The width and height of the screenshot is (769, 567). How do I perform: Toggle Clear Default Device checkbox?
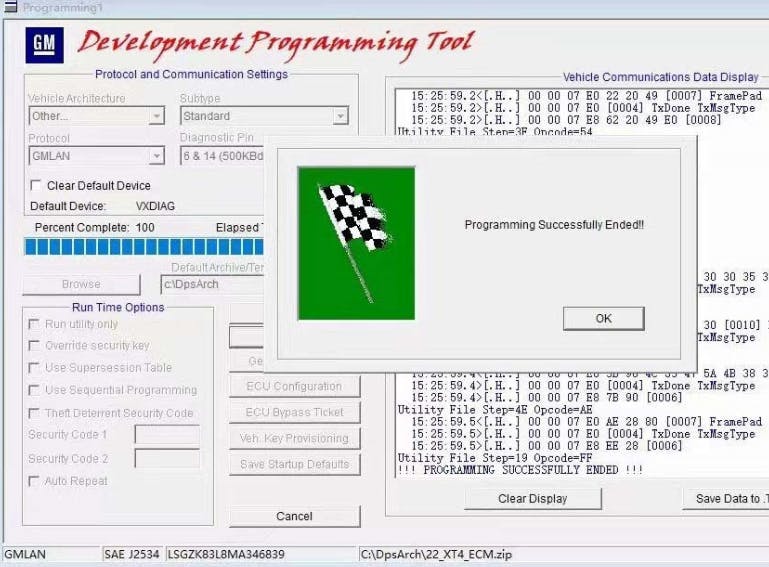(x=37, y=186)
